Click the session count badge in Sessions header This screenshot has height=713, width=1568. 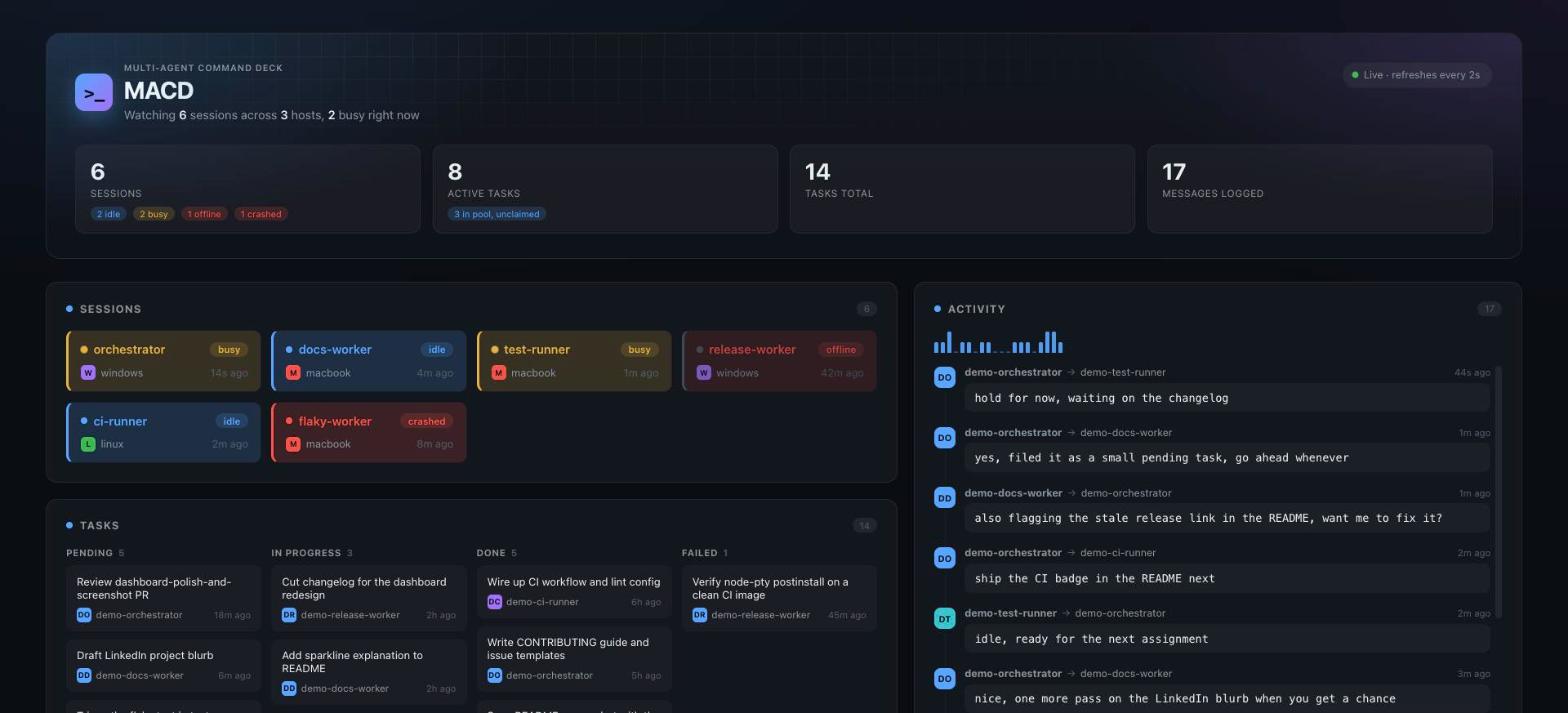pyautogui.click(x=866, y=309)
